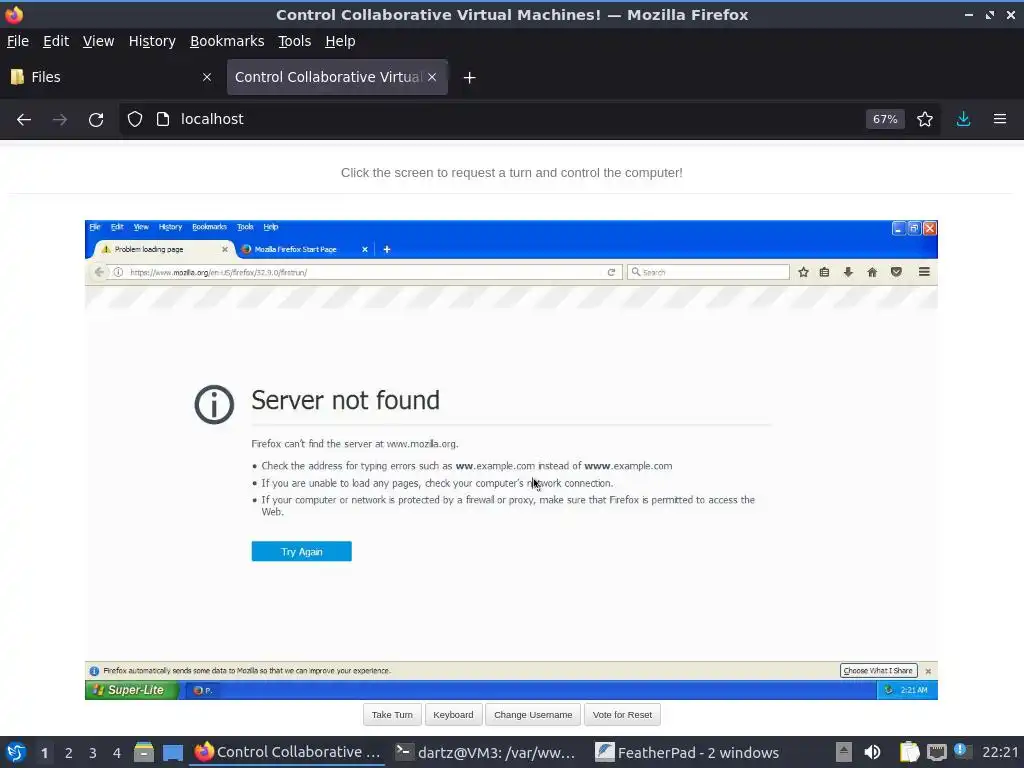The image size is (1024, 768).
Task: Go back using the outer Firefox back arrow
Action: point(24,120)
